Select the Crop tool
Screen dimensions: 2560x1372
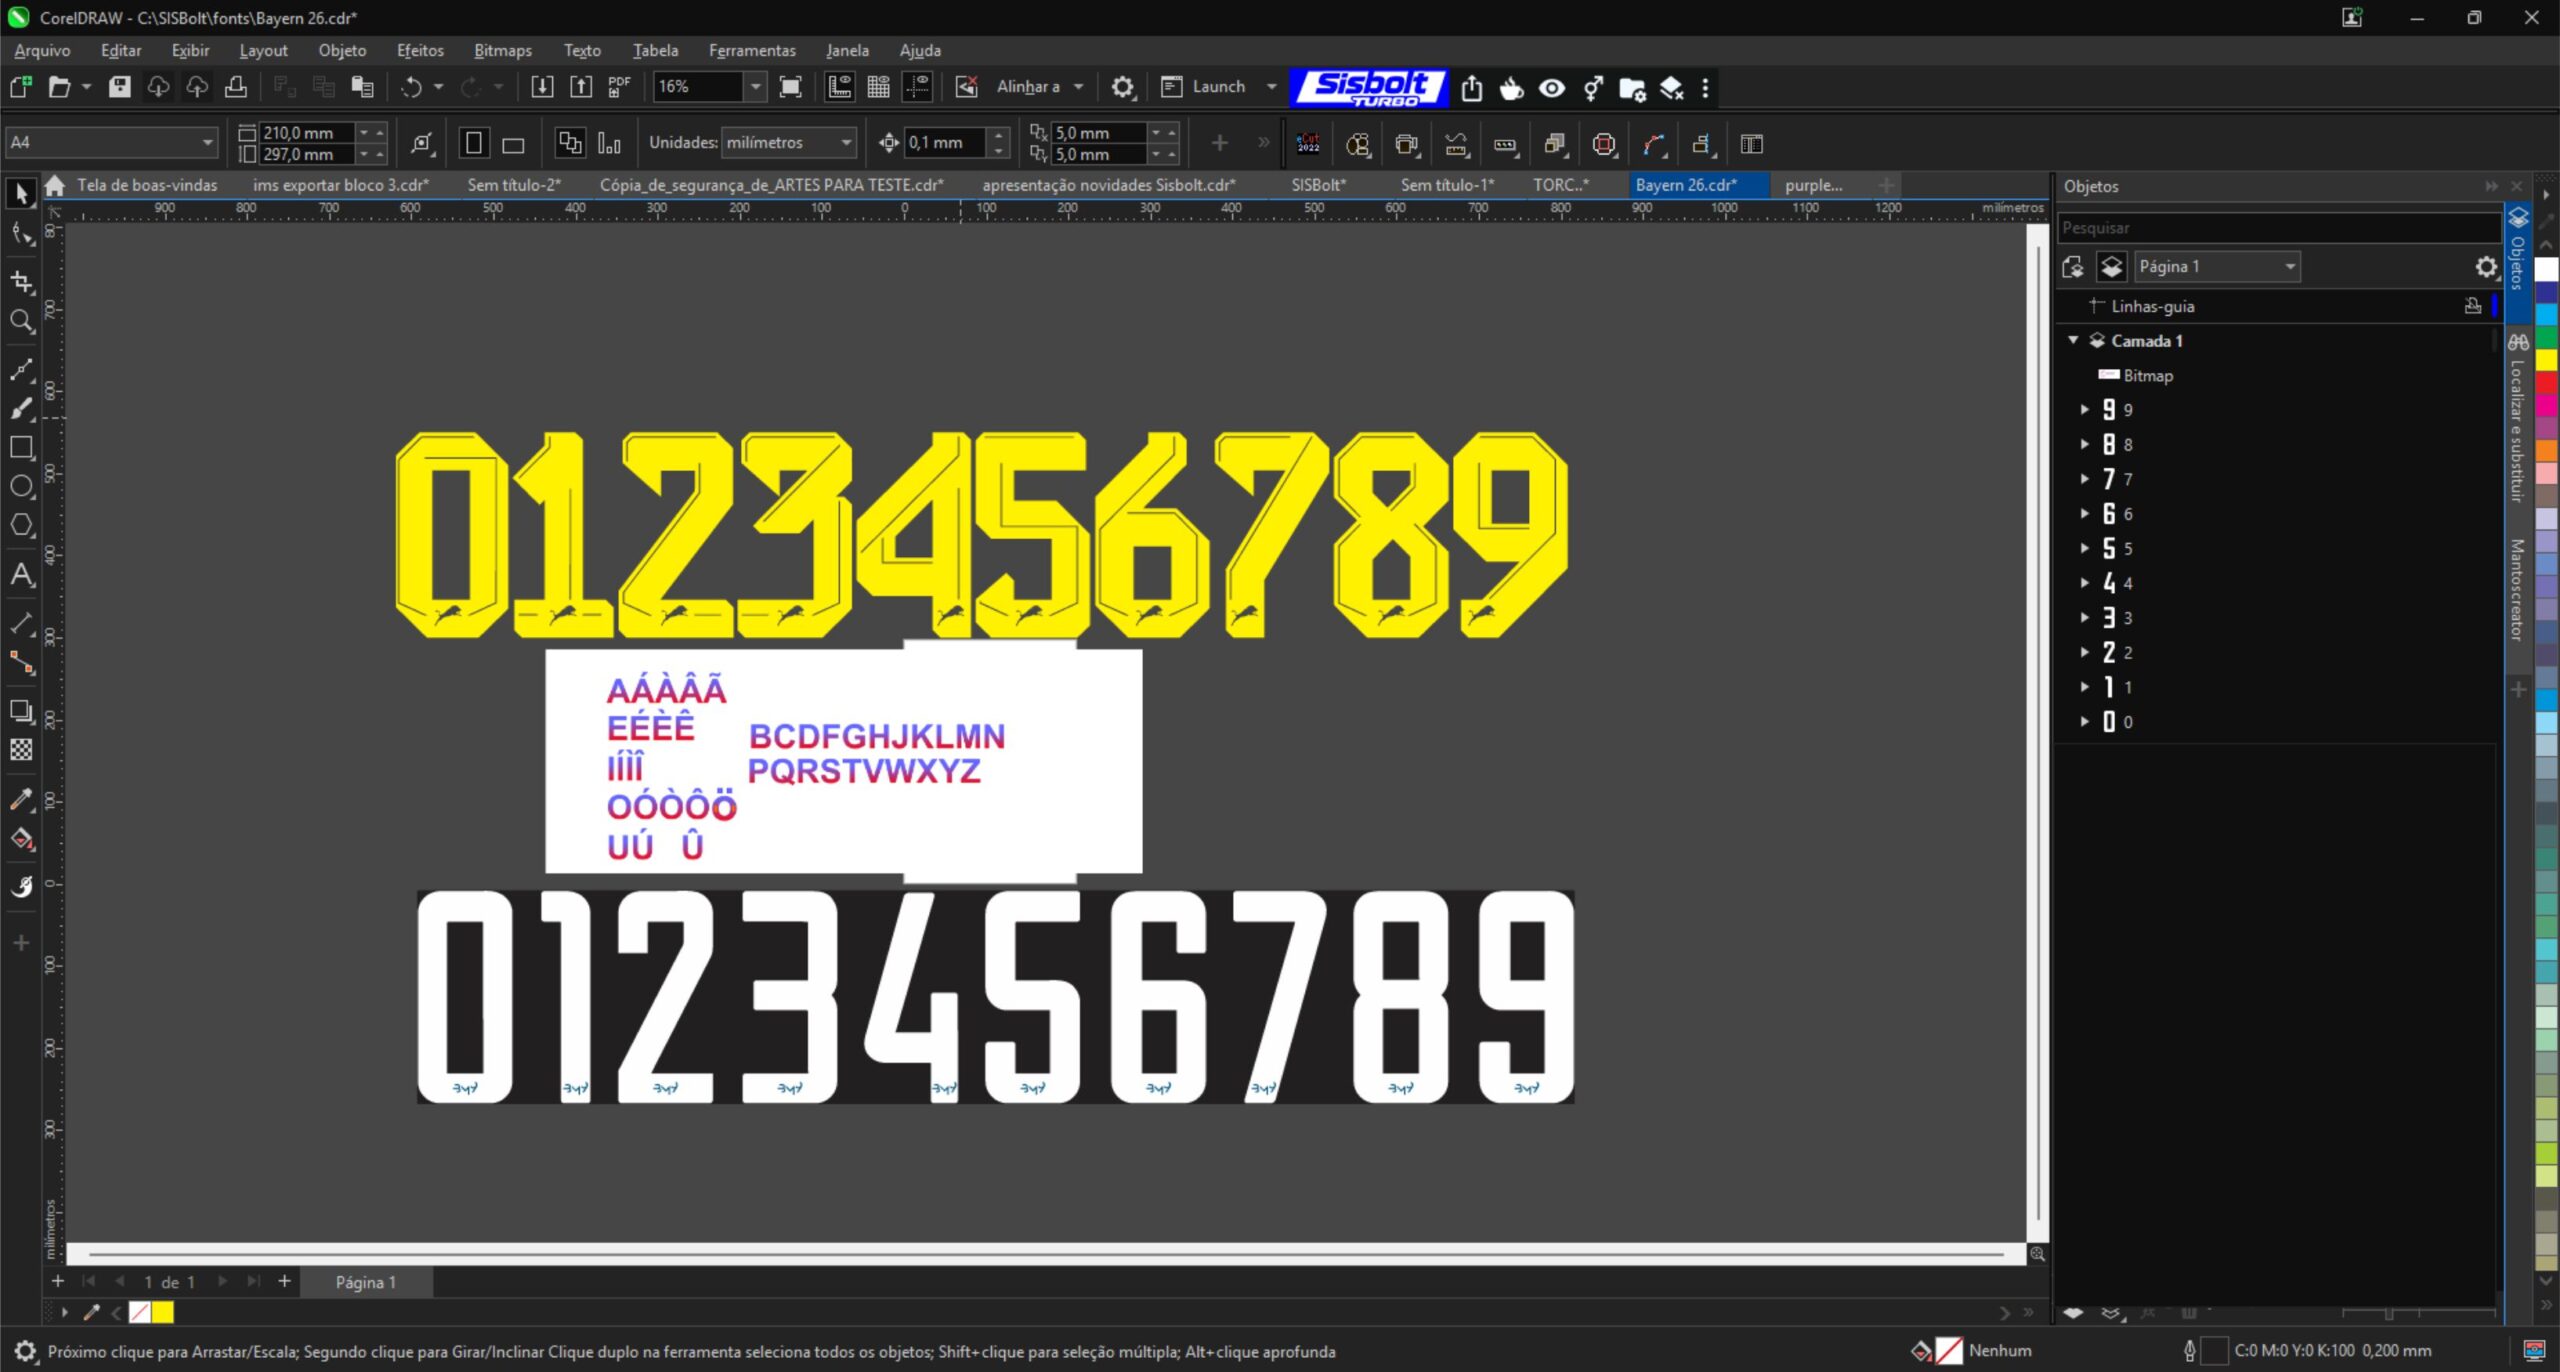21,282
